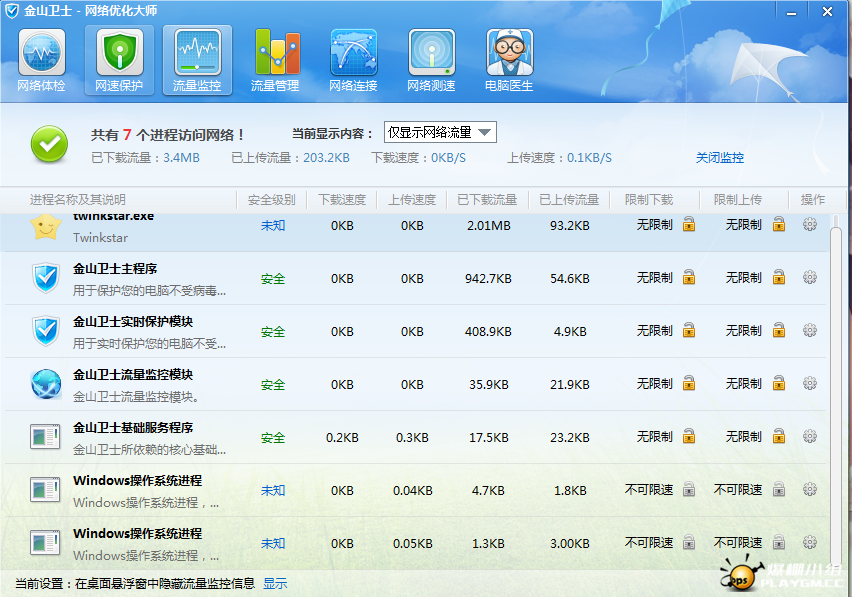Toggle upload limit lock for twinkstar.exe
Image resolution: width=852 pixels, height=597 pixels.
click(778, 225)
